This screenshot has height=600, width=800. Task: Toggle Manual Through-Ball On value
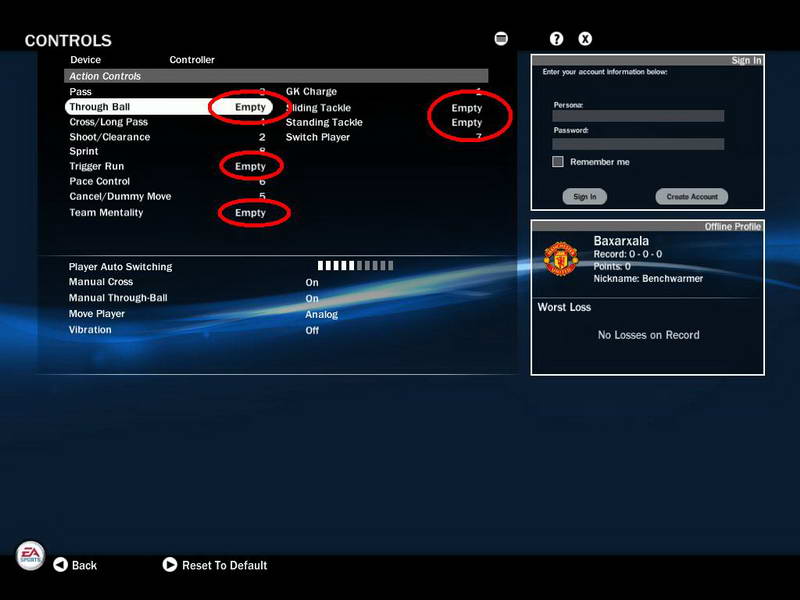(x=312, y=298)
